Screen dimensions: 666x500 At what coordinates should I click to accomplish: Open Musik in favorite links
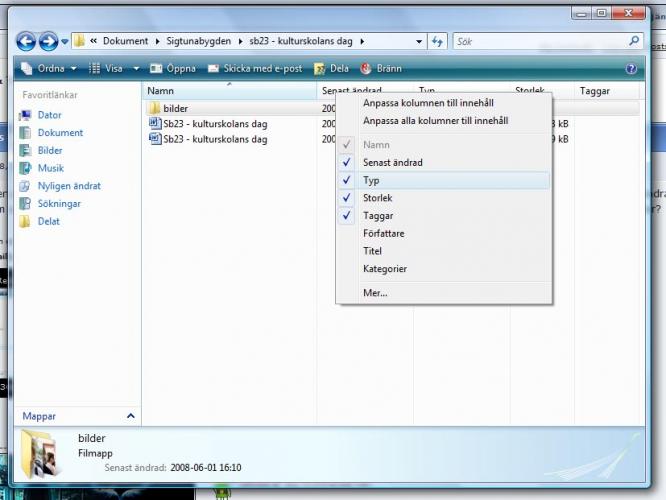click(50, 168)
